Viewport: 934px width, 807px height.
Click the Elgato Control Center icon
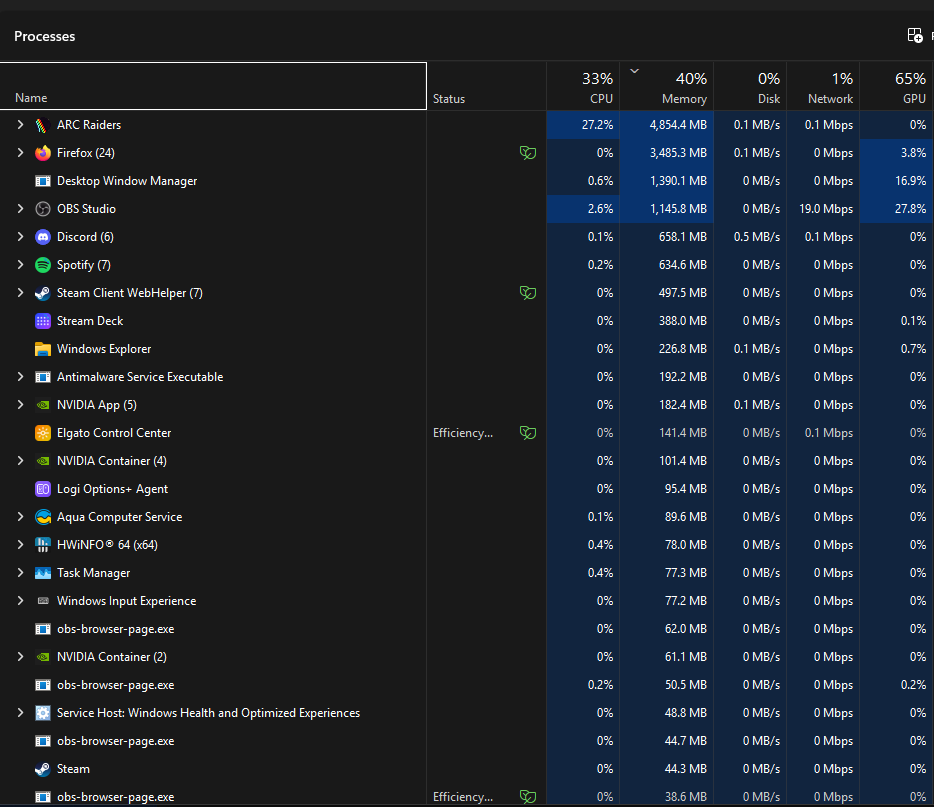click(42, 433)
